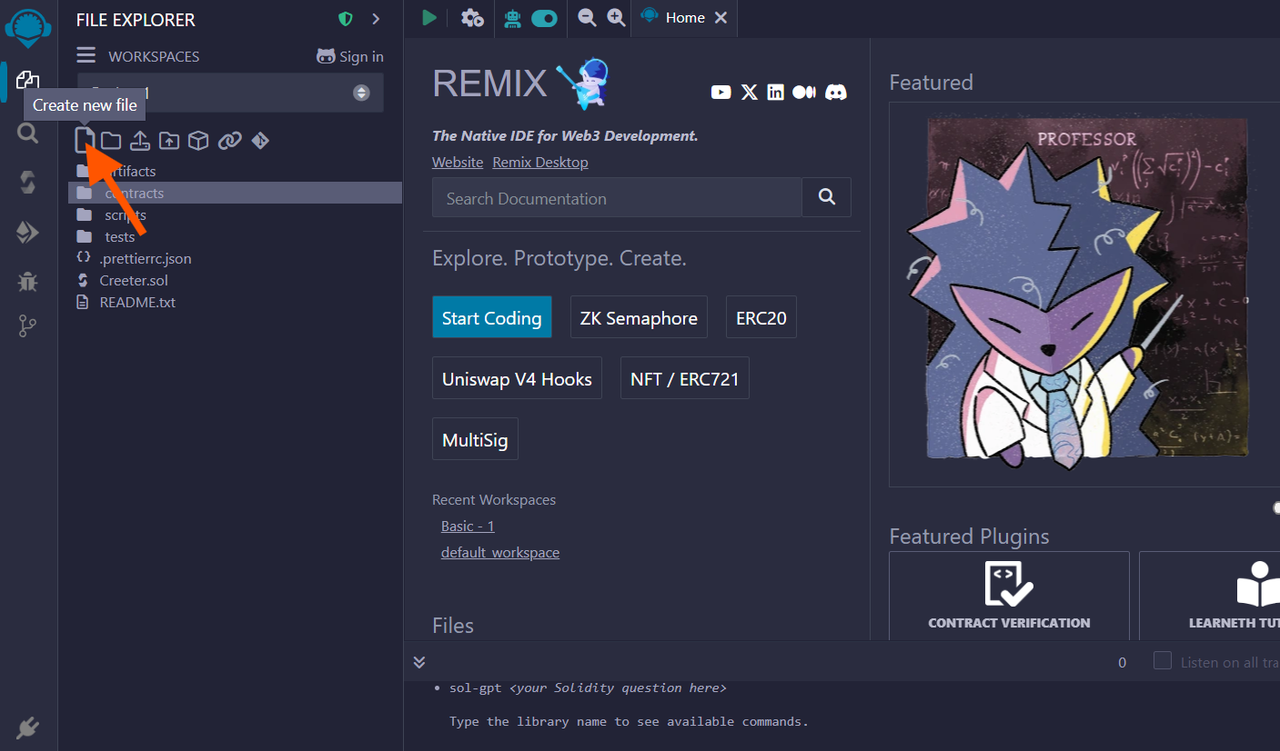Click the MultiSig template button
This screenshot has height=751, width=1280.
click(475, 439)
